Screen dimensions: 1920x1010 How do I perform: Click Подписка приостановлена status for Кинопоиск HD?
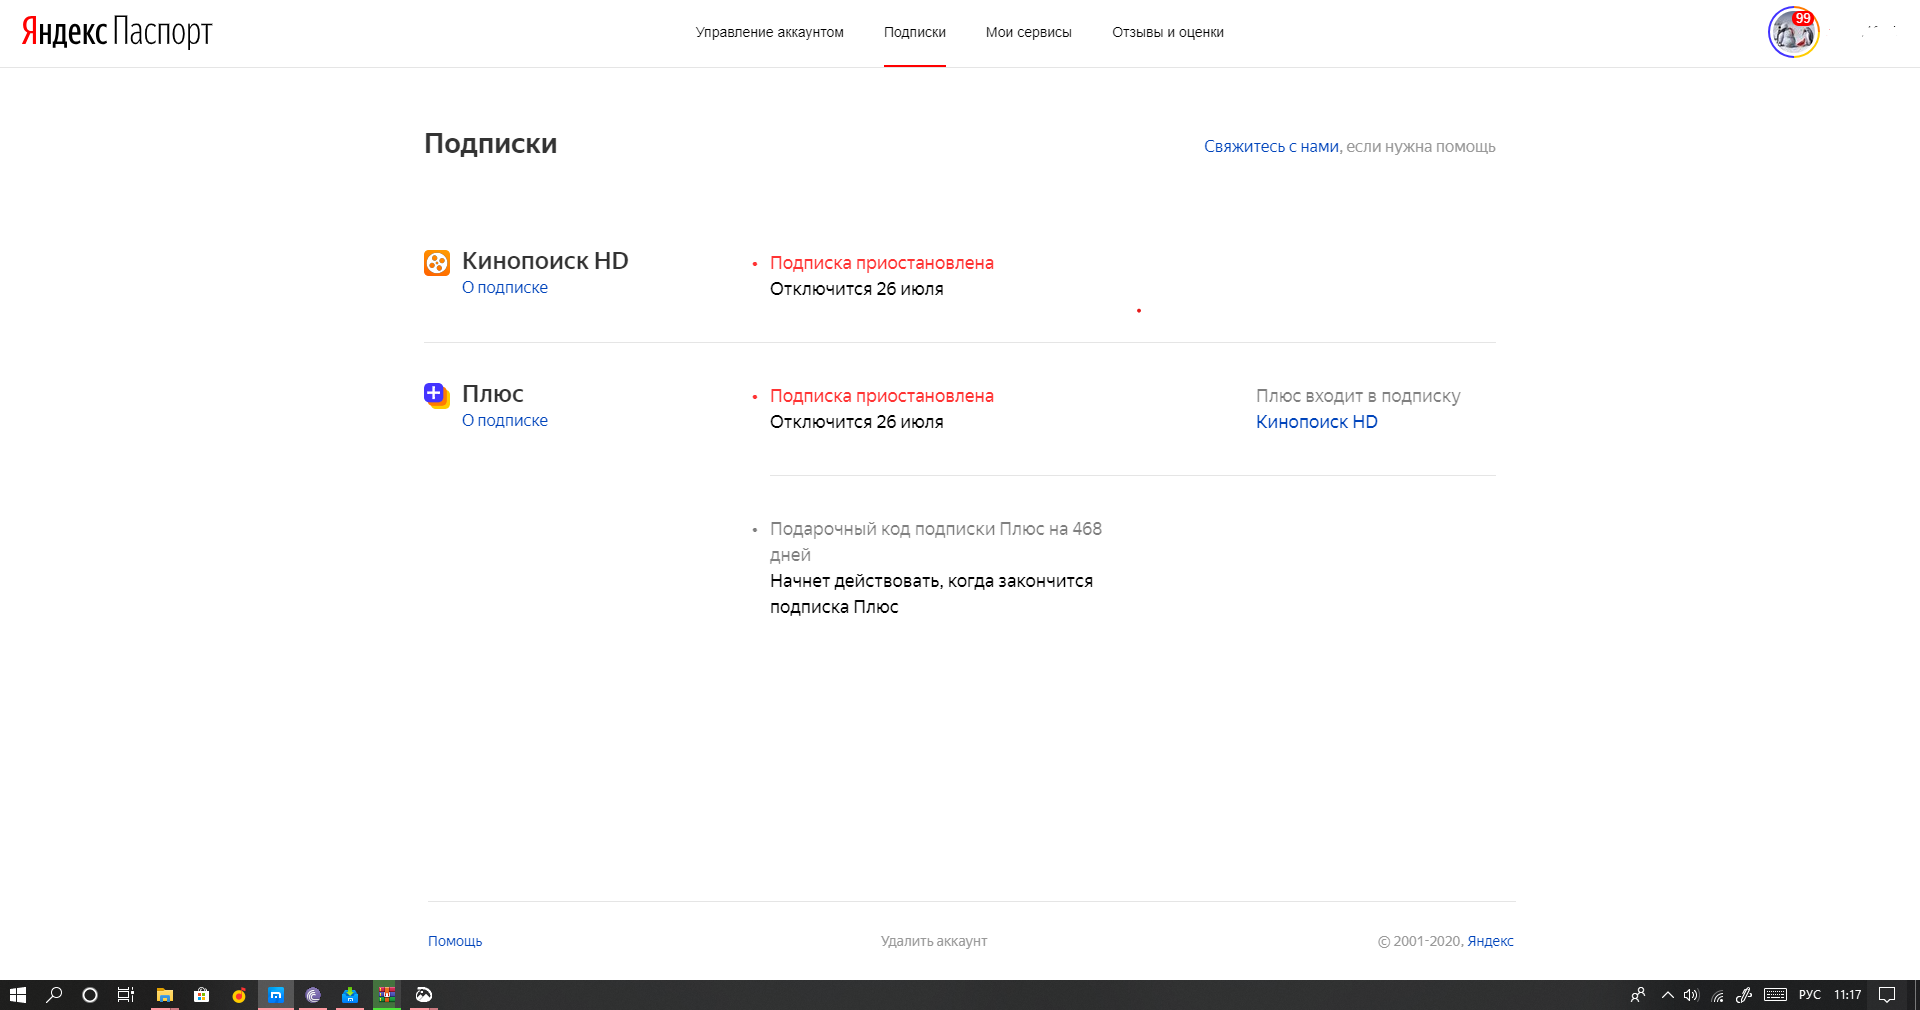(x=882, y=263)
